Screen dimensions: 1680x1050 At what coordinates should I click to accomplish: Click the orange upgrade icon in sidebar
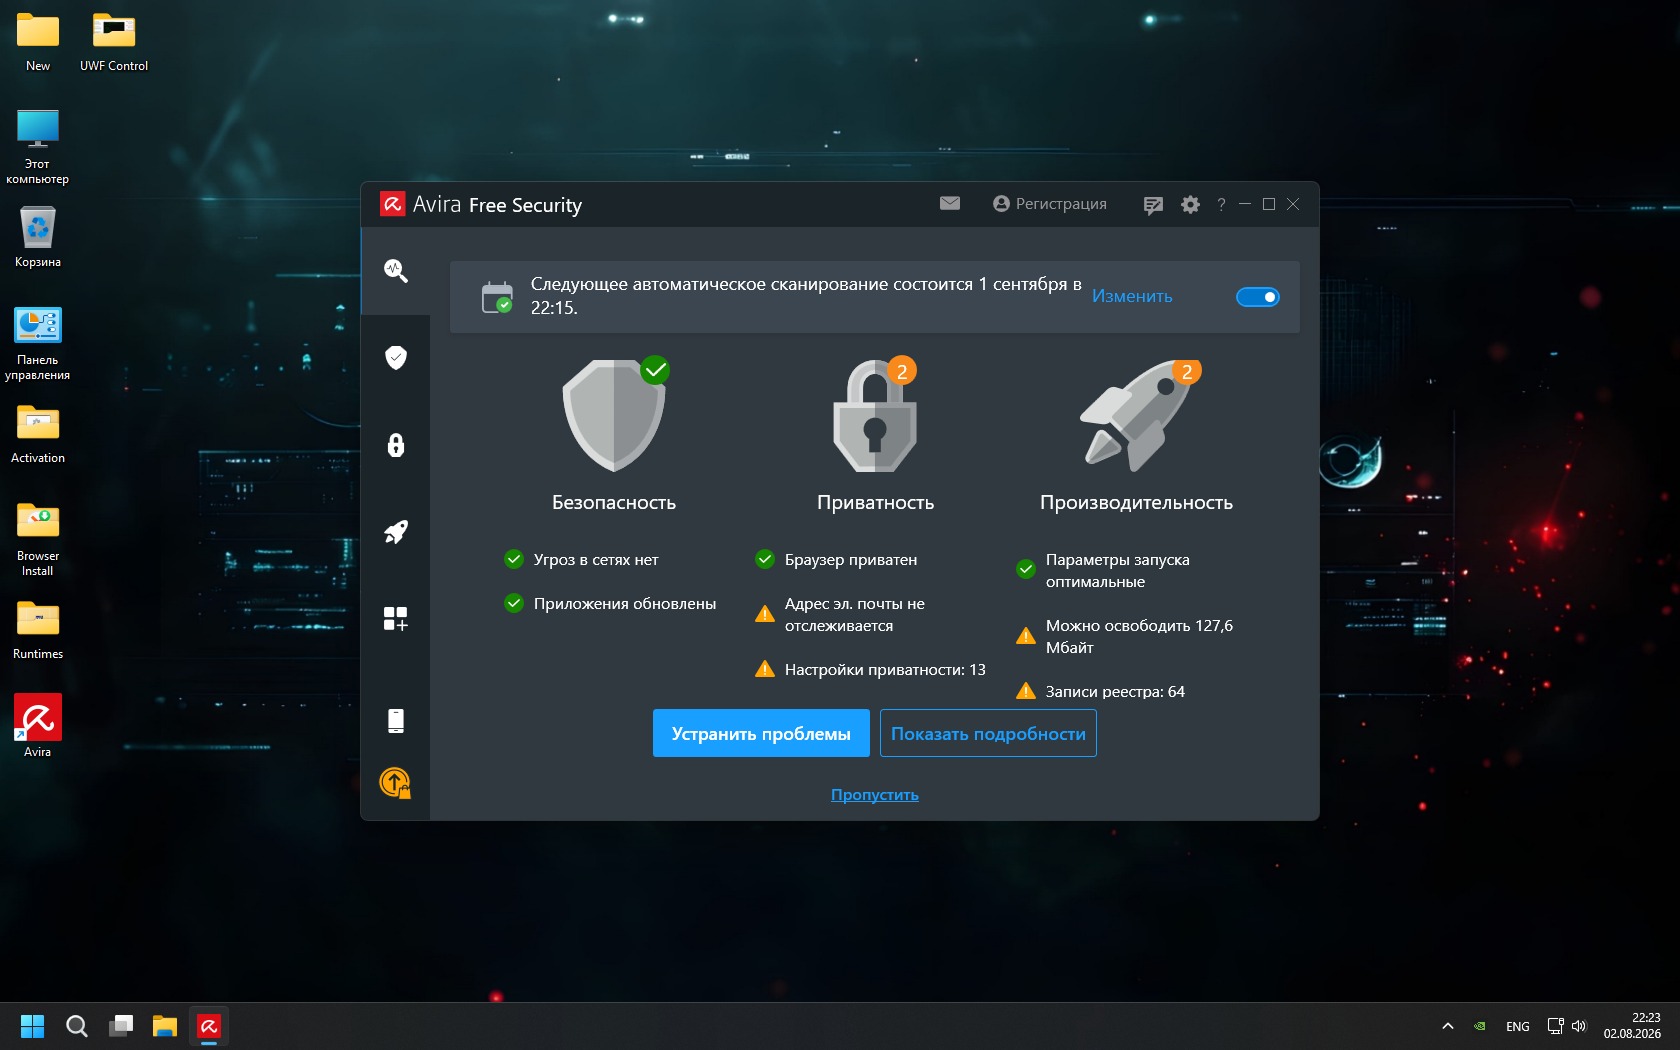(396, 782)
